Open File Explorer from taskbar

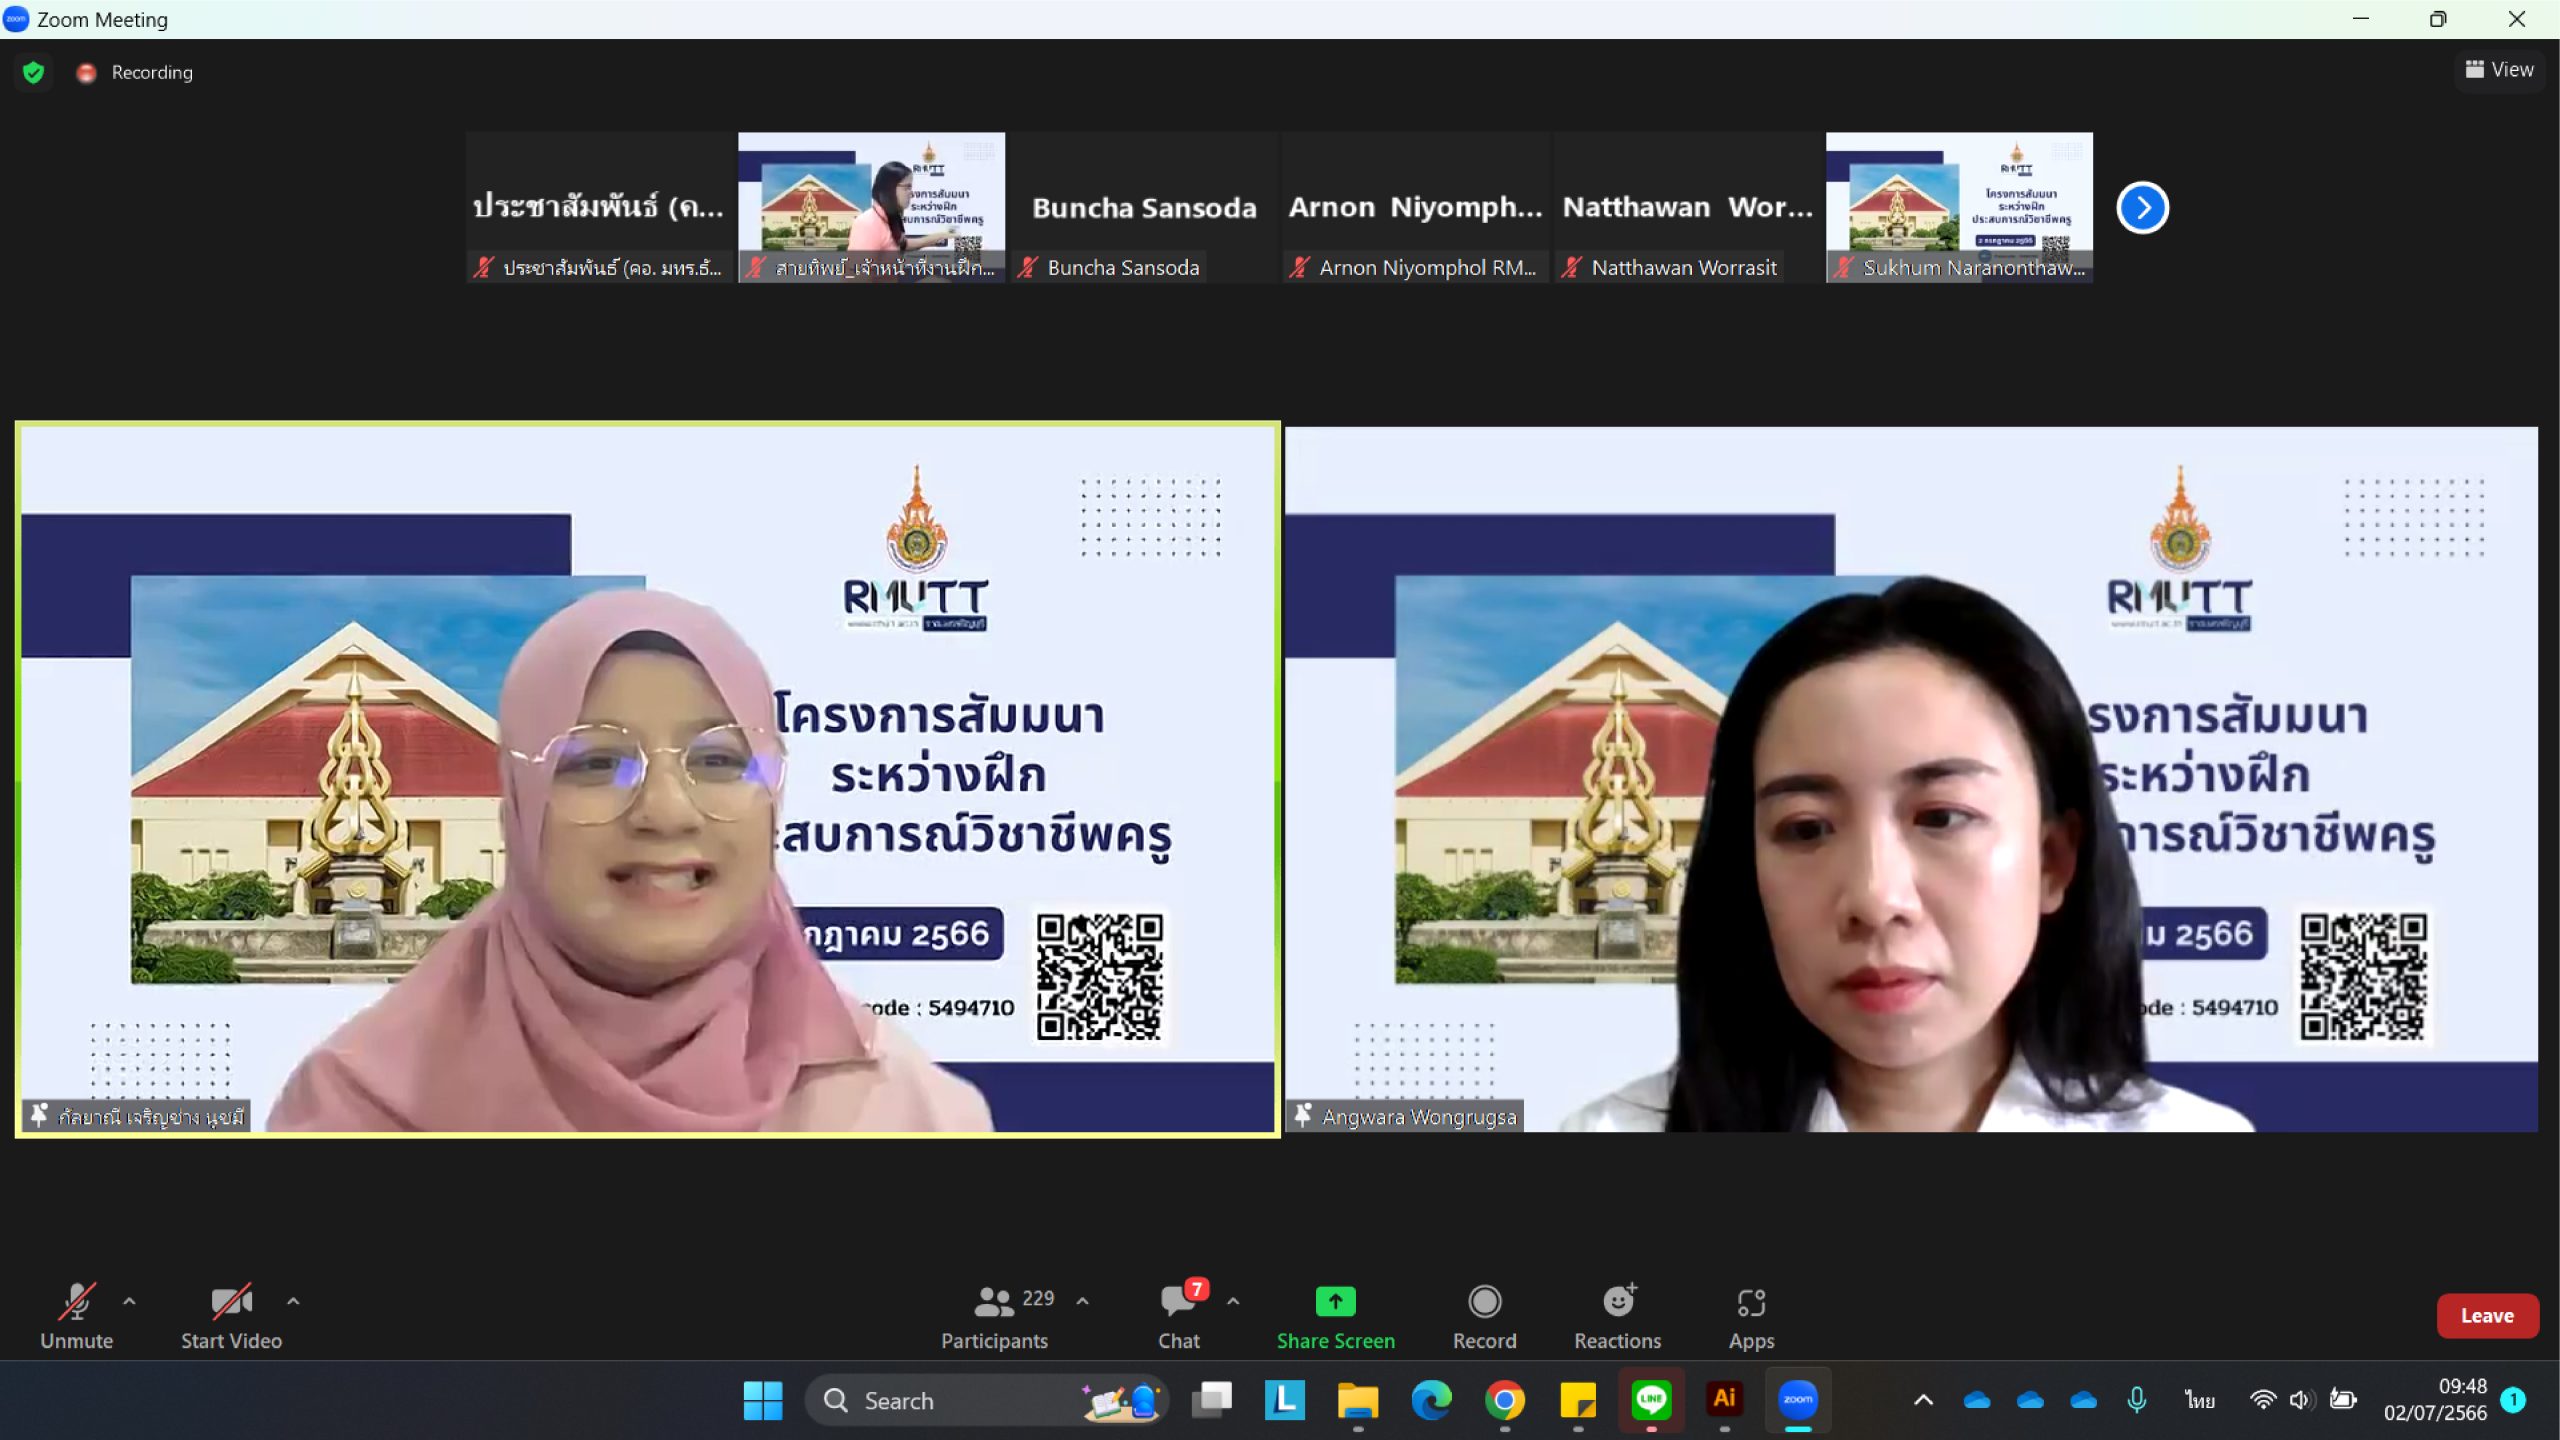(x=1358, y=1401)
